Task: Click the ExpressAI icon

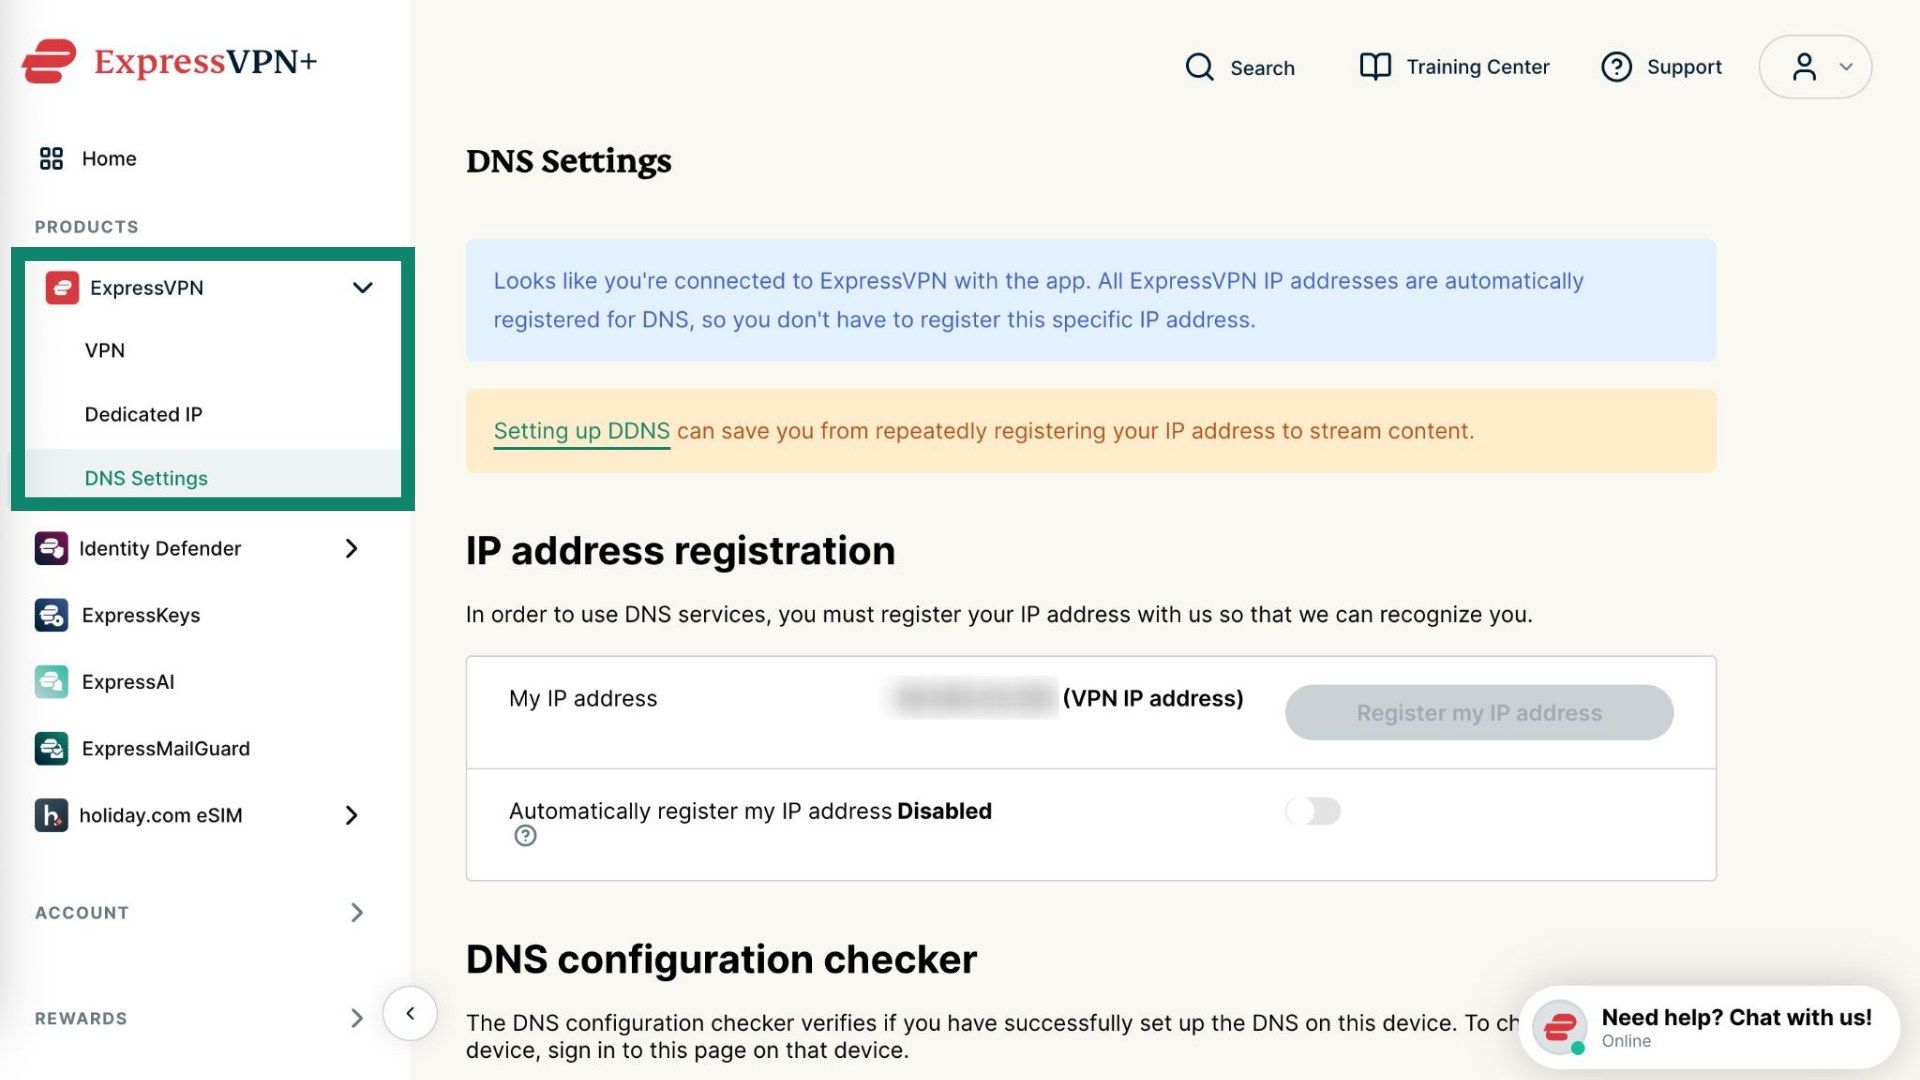Action: (51, 682)
